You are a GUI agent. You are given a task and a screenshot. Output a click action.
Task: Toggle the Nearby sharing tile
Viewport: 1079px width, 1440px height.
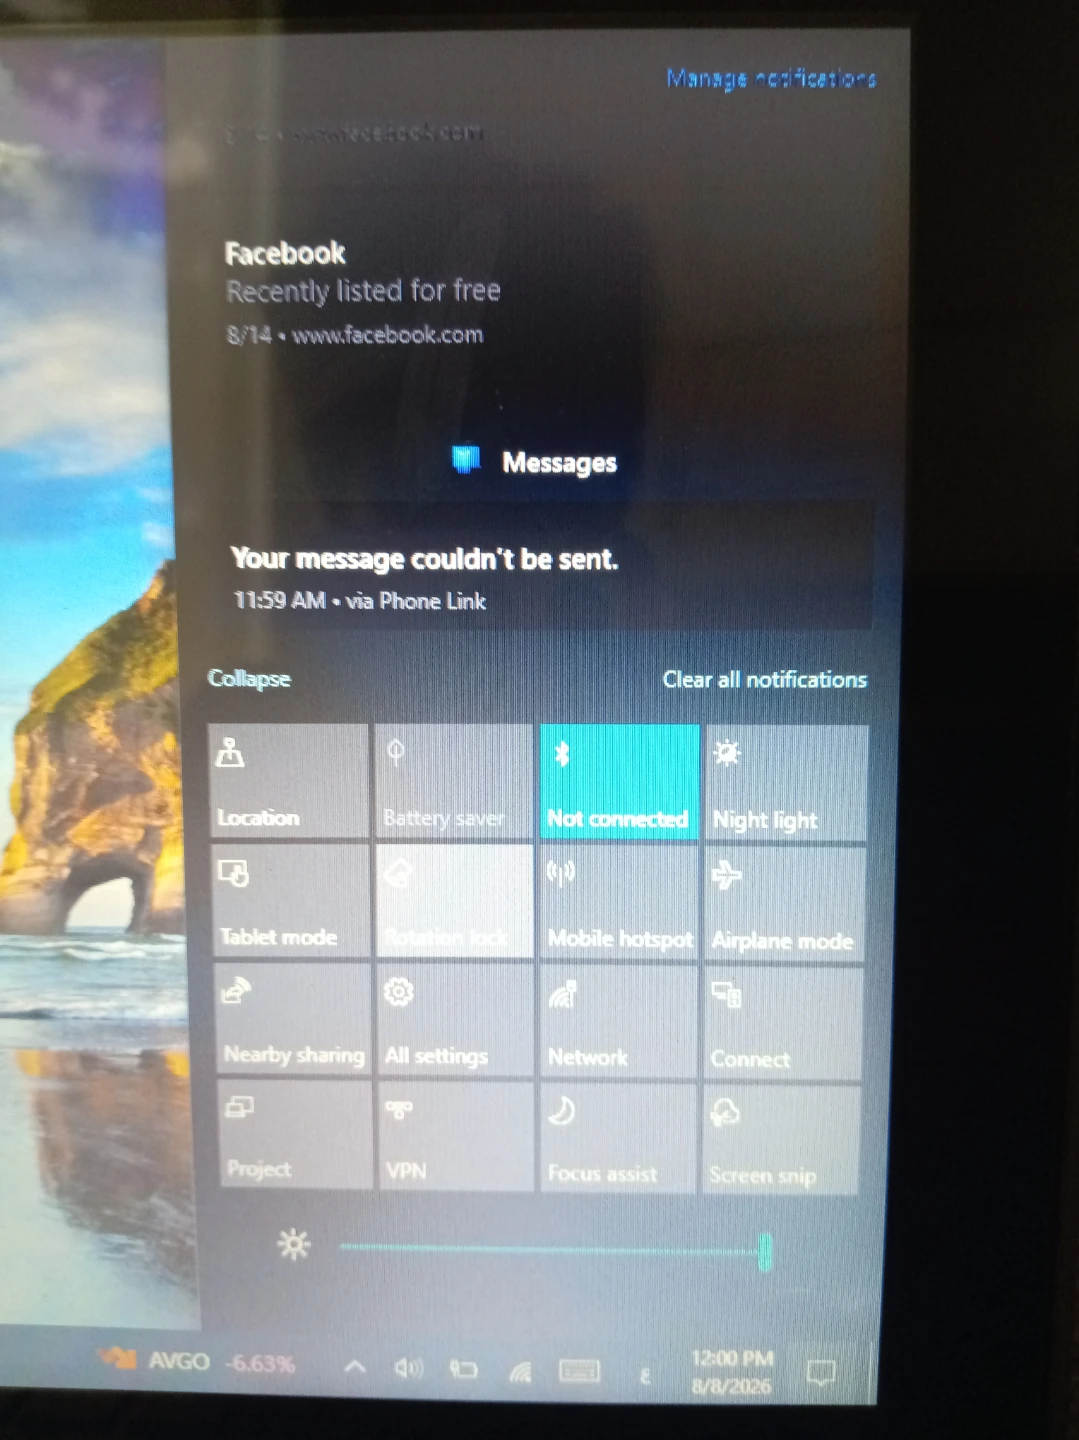coord(293,1019)
